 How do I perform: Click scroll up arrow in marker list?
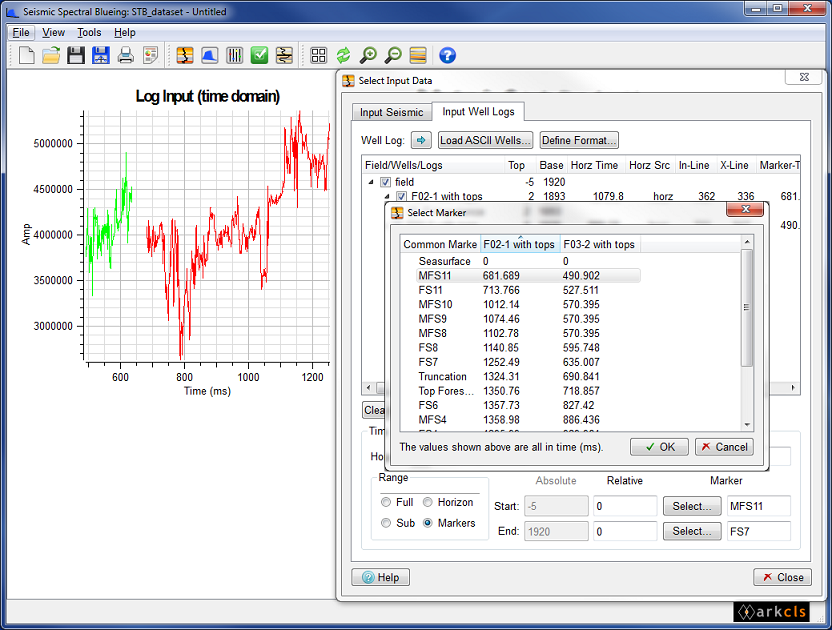[x=747, y=242]
